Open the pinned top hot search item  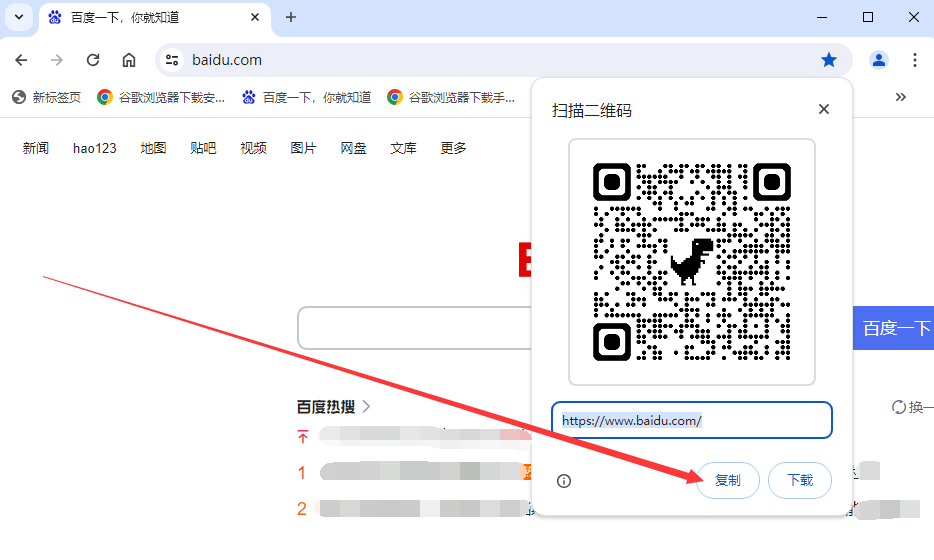[413, 437]
